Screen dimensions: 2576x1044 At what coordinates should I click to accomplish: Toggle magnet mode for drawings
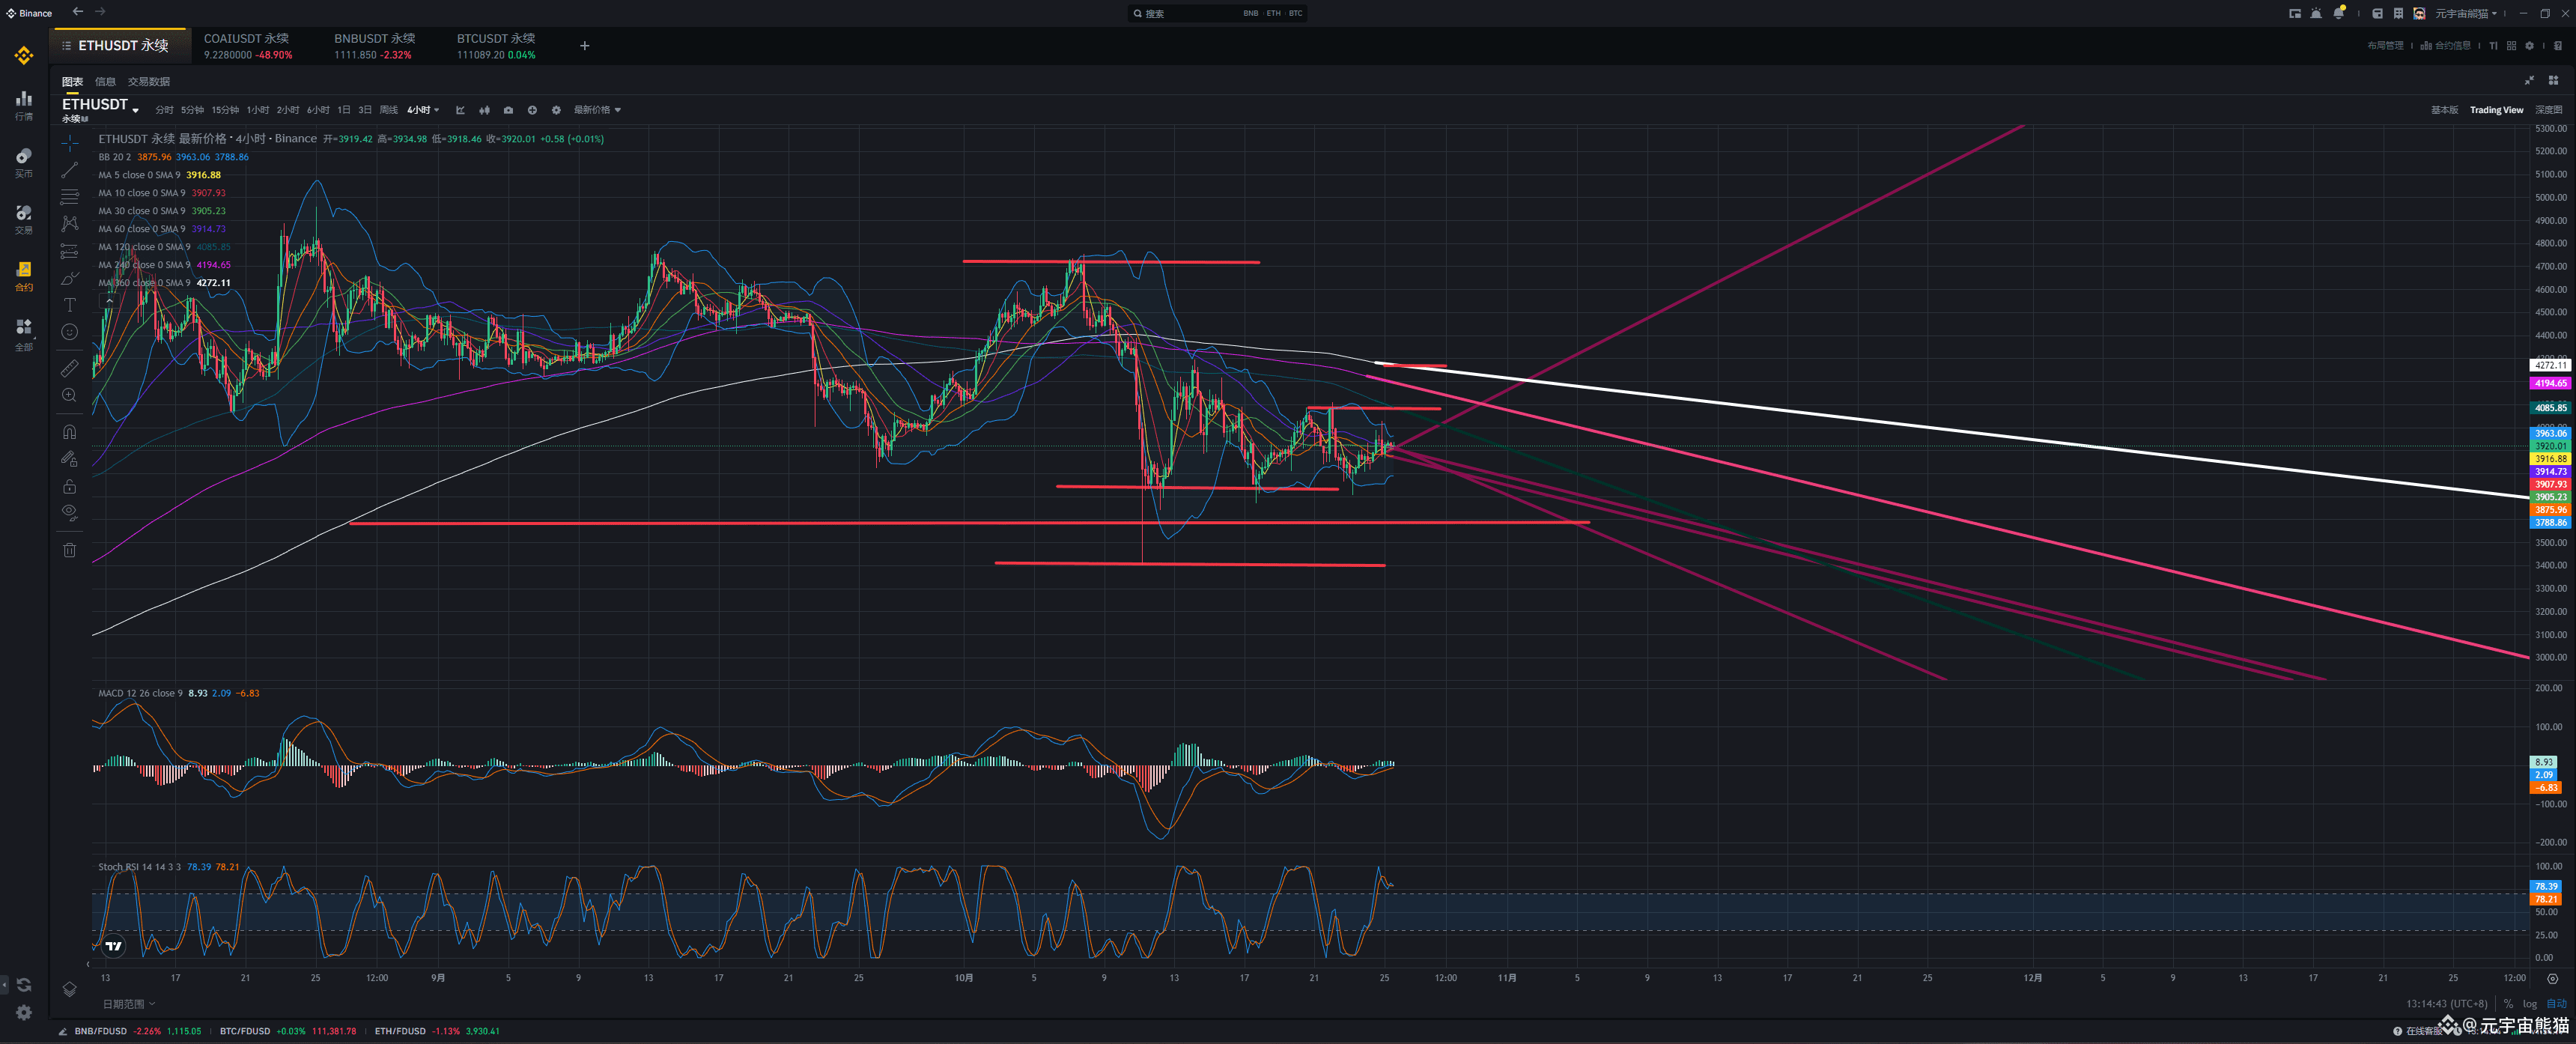click(x=69, y=432)
